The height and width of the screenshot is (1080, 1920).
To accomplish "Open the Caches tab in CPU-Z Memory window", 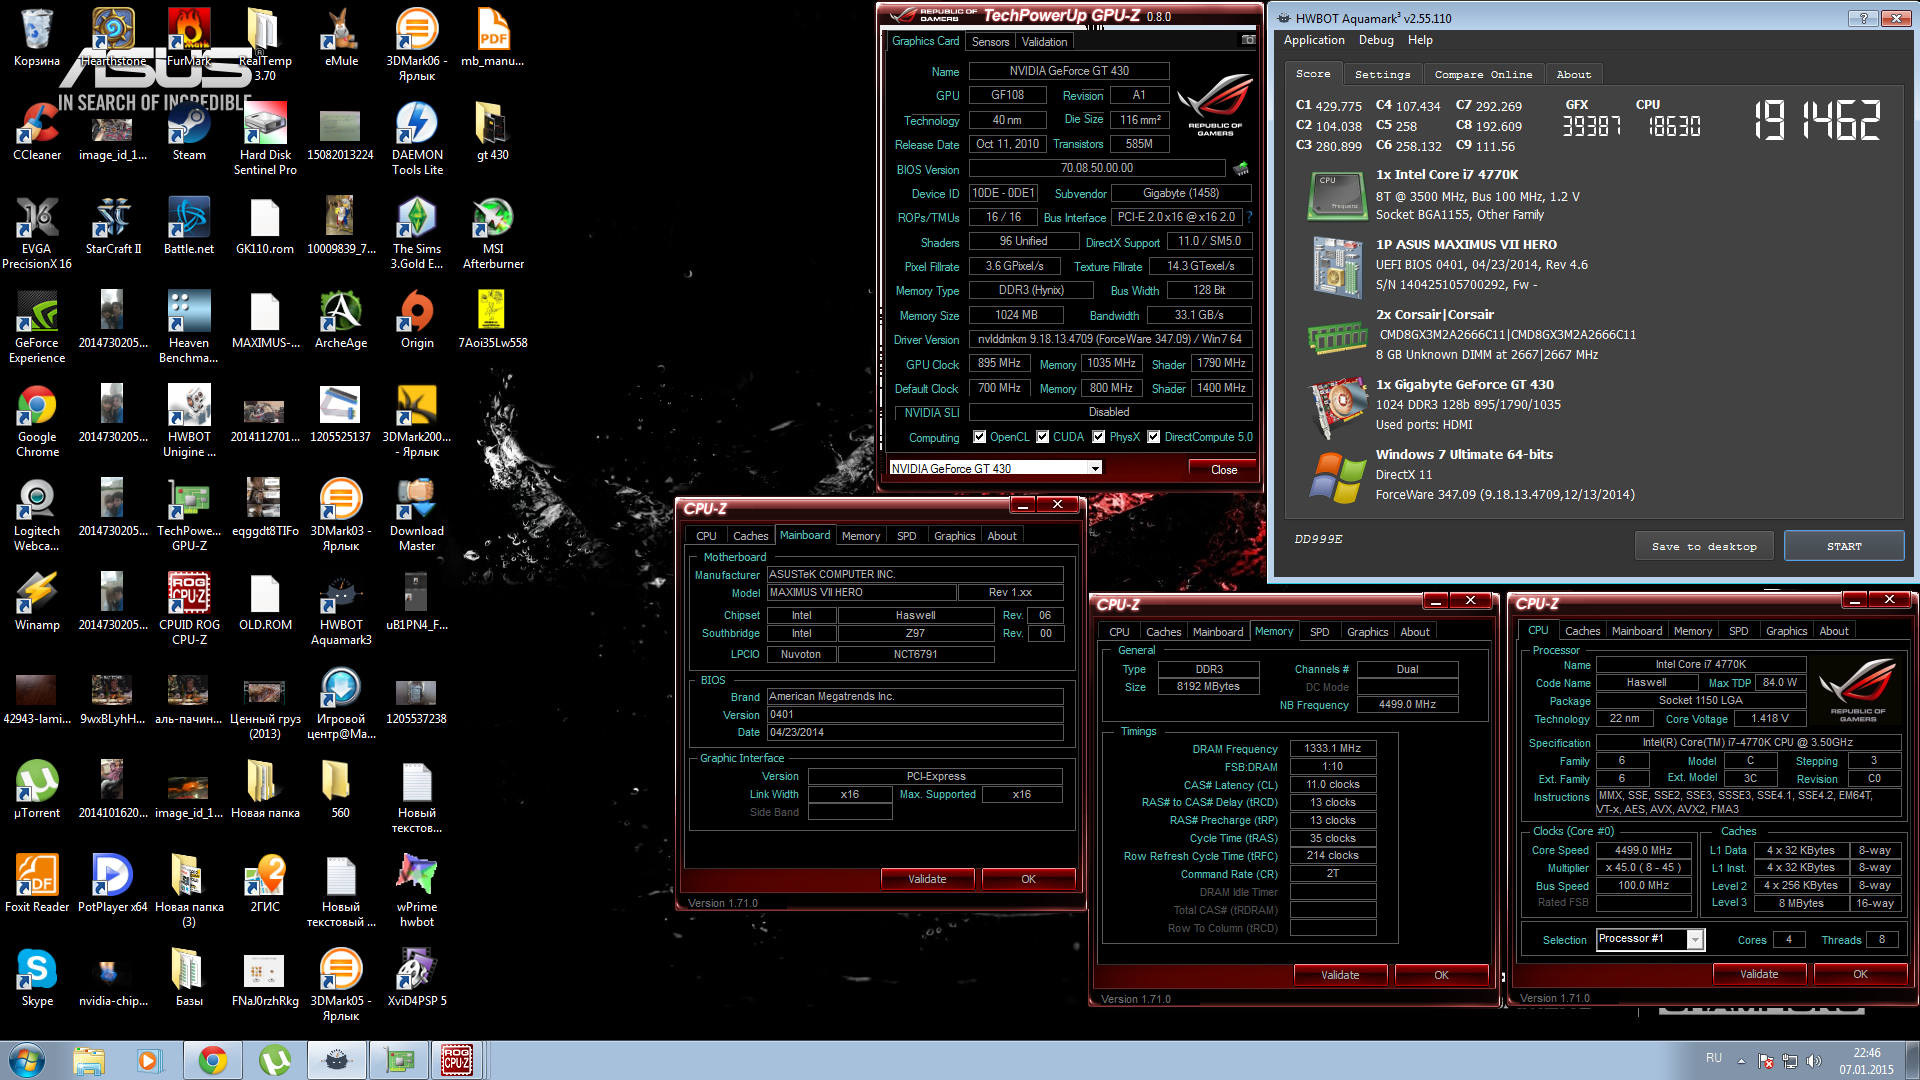I will click(x=1163, y=632).
